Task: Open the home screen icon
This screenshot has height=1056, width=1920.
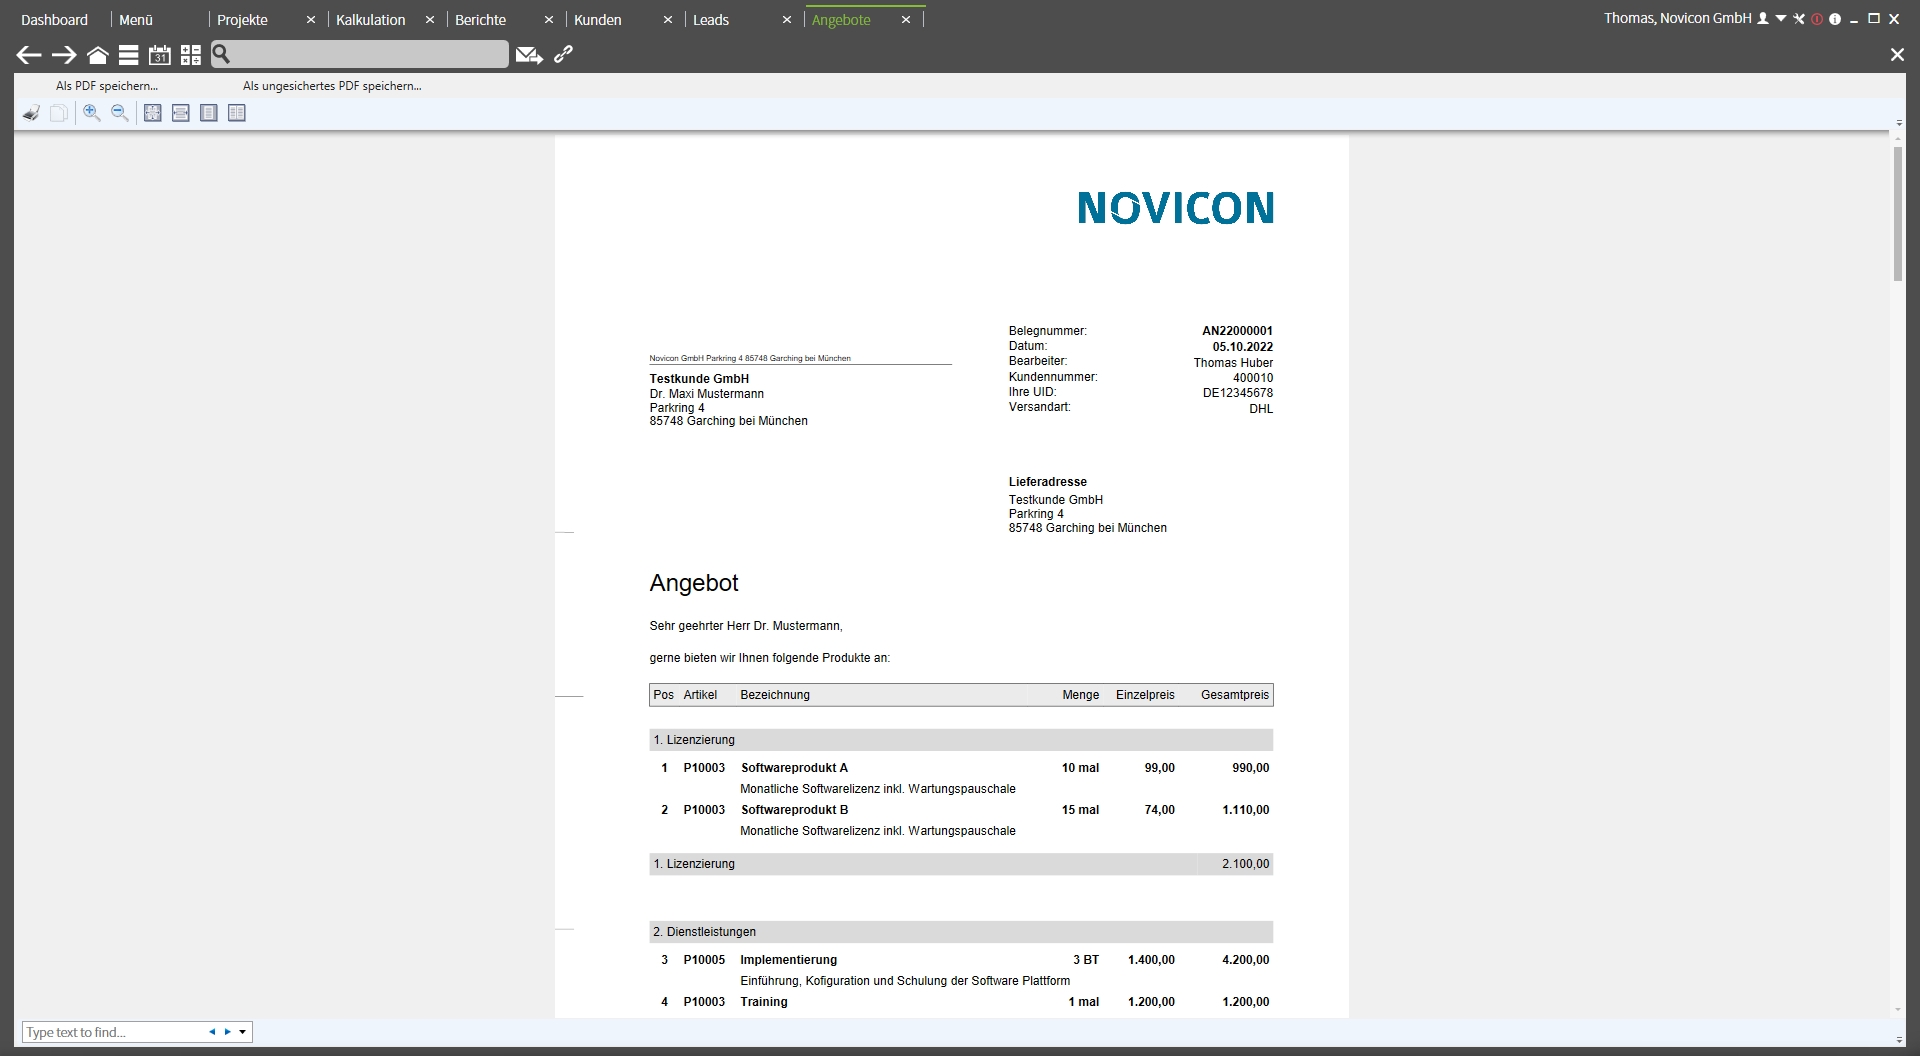Action: (98, 55)
